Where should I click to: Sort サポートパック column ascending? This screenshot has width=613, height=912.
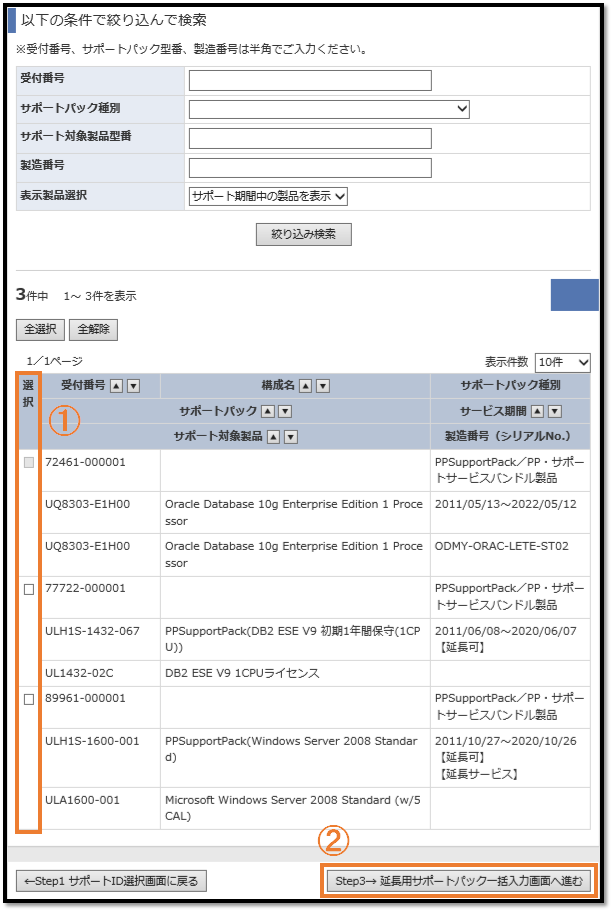(268, 411)
